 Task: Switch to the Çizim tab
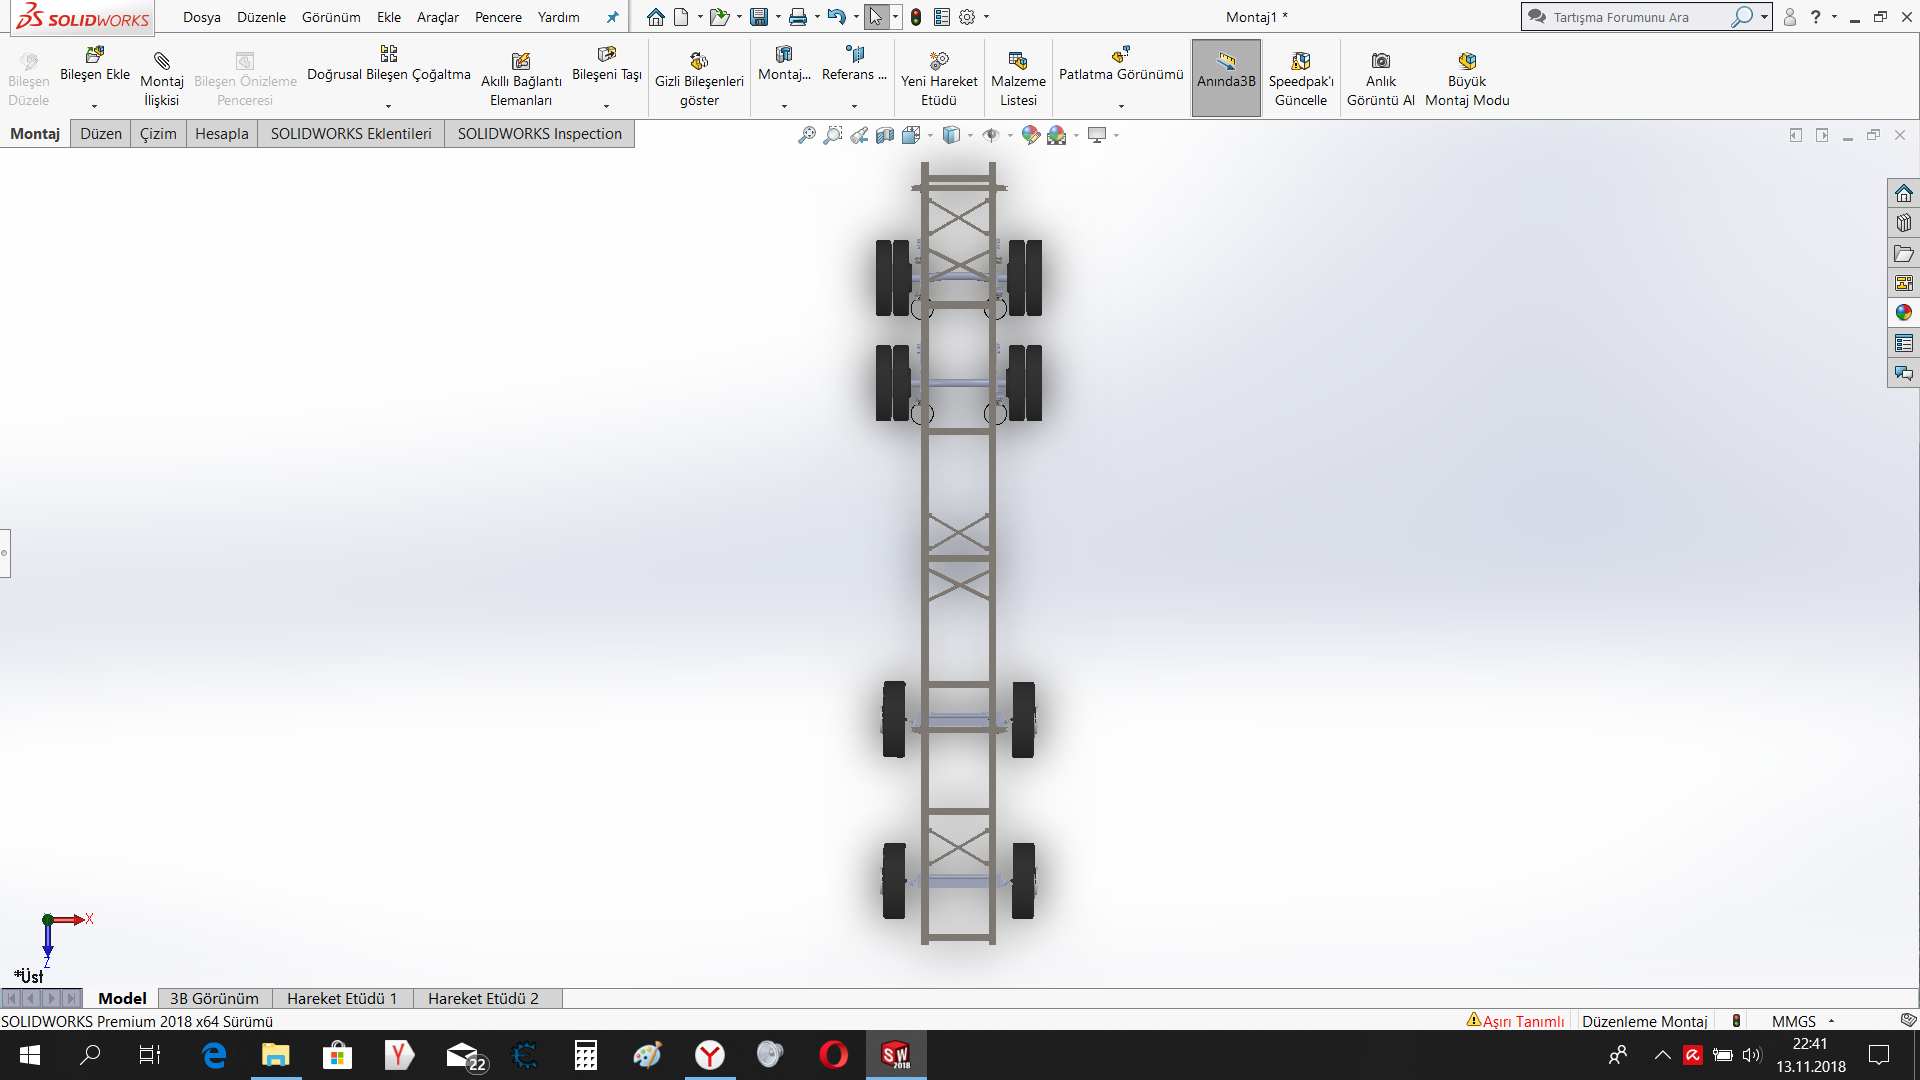158,134
